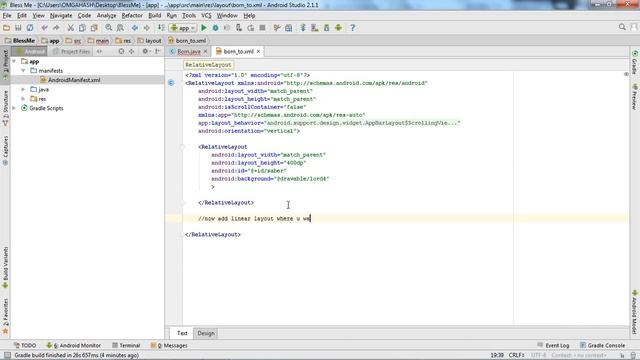Open the Android Device Monitor icon

click(x=338, y=28)
